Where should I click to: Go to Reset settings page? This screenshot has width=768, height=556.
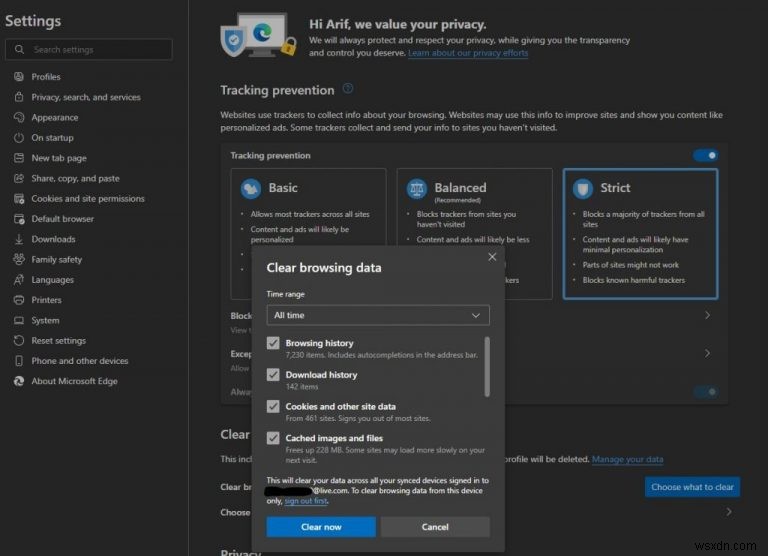[59, 340]
